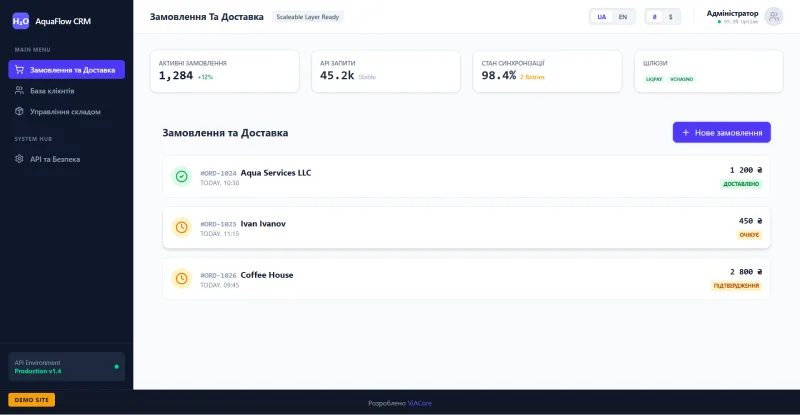The width and height of the screenshot is (800, 415).
Task: Click the 2 Retries warning text
Action: 532,77
